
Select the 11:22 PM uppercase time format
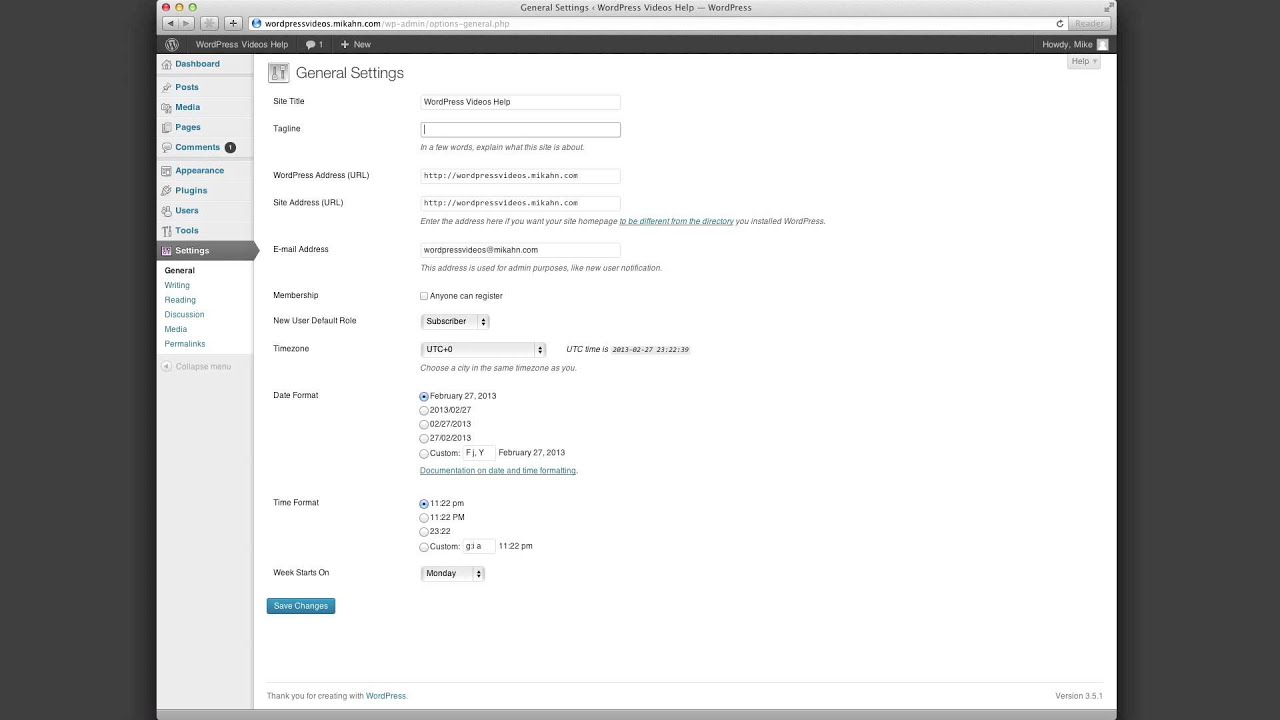click(x=424, y=517)
